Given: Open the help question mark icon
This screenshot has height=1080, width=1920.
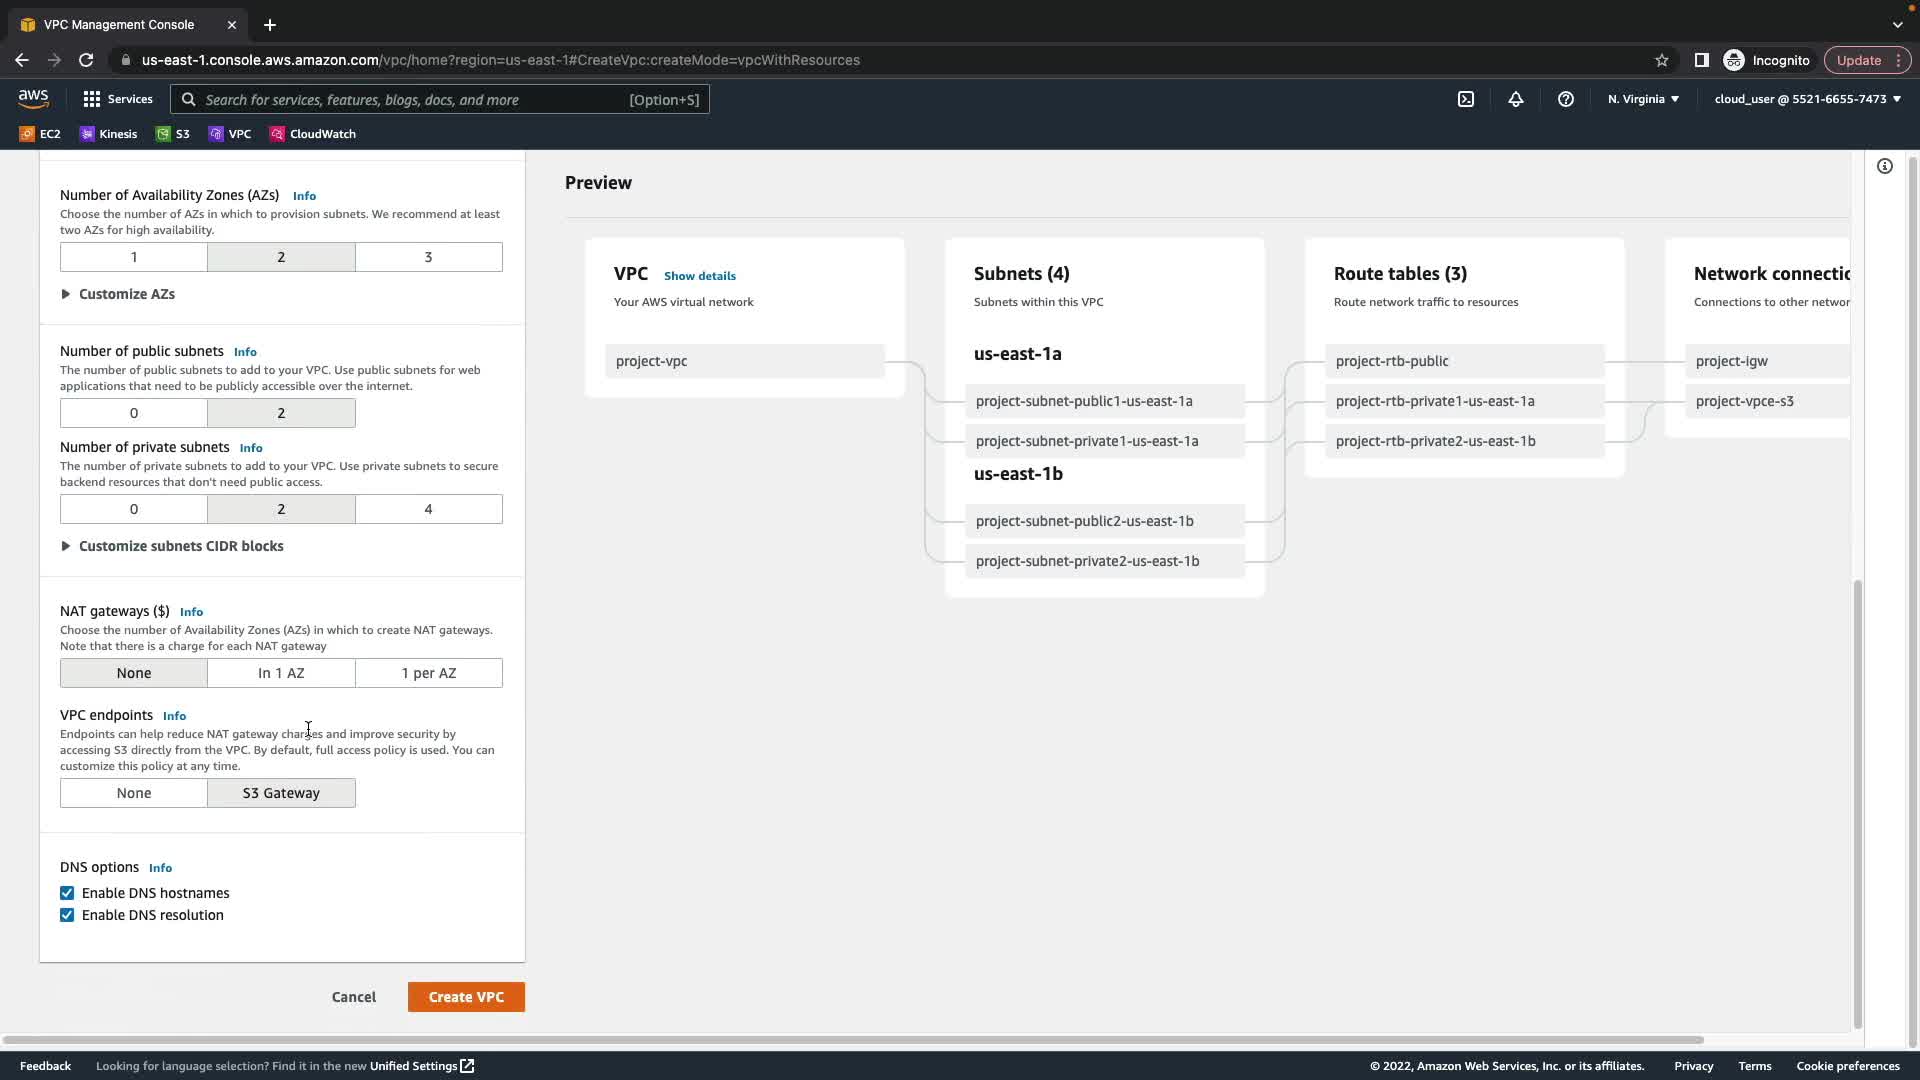Looking at the screenshot, I should pyautogui.click(x=1566, y=99).
